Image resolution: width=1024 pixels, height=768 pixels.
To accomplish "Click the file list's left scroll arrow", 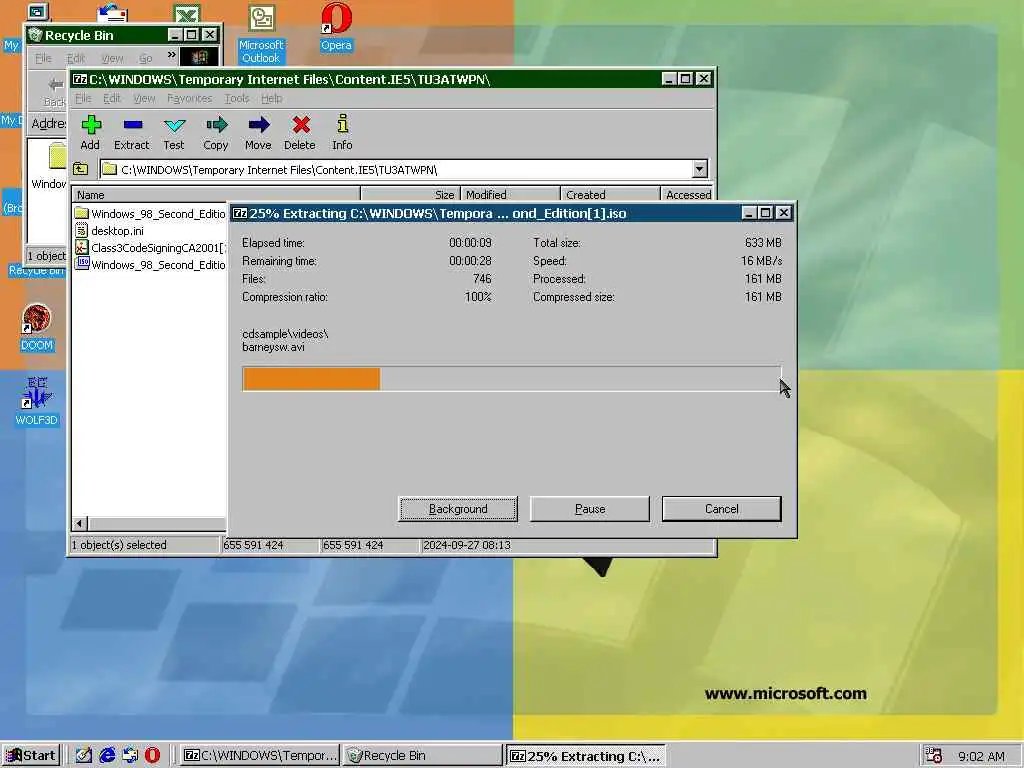I will pos(80,523).
